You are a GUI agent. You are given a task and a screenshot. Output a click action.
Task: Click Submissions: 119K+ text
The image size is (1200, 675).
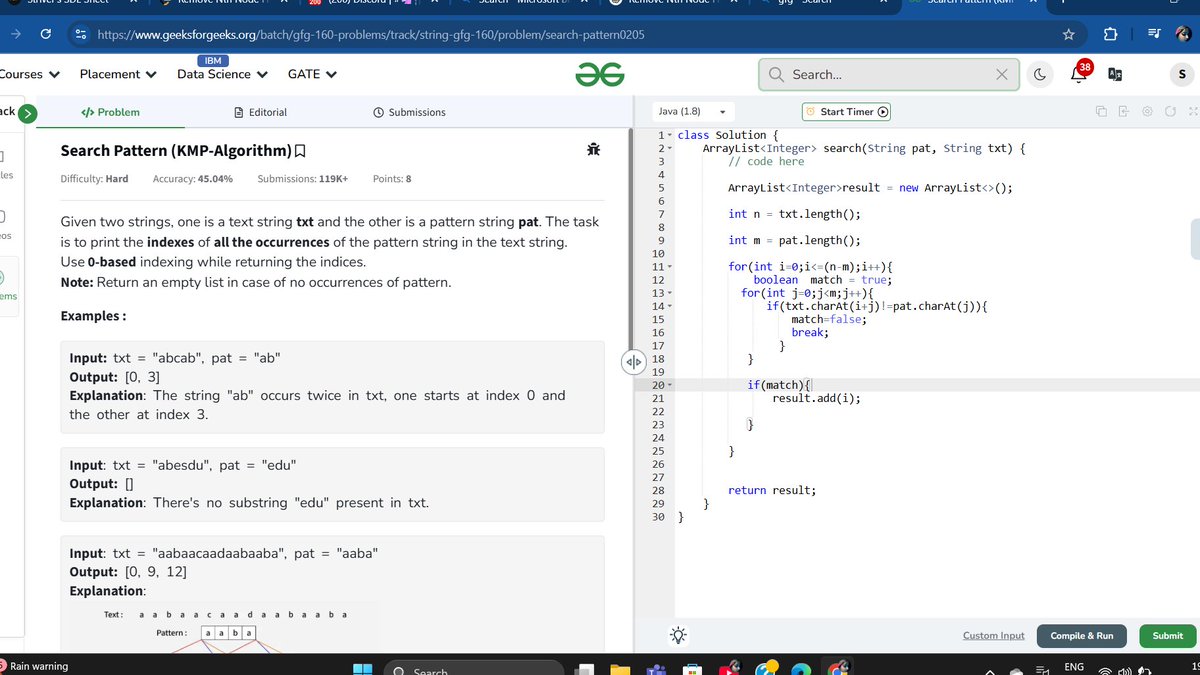click(x=303, y=179)
